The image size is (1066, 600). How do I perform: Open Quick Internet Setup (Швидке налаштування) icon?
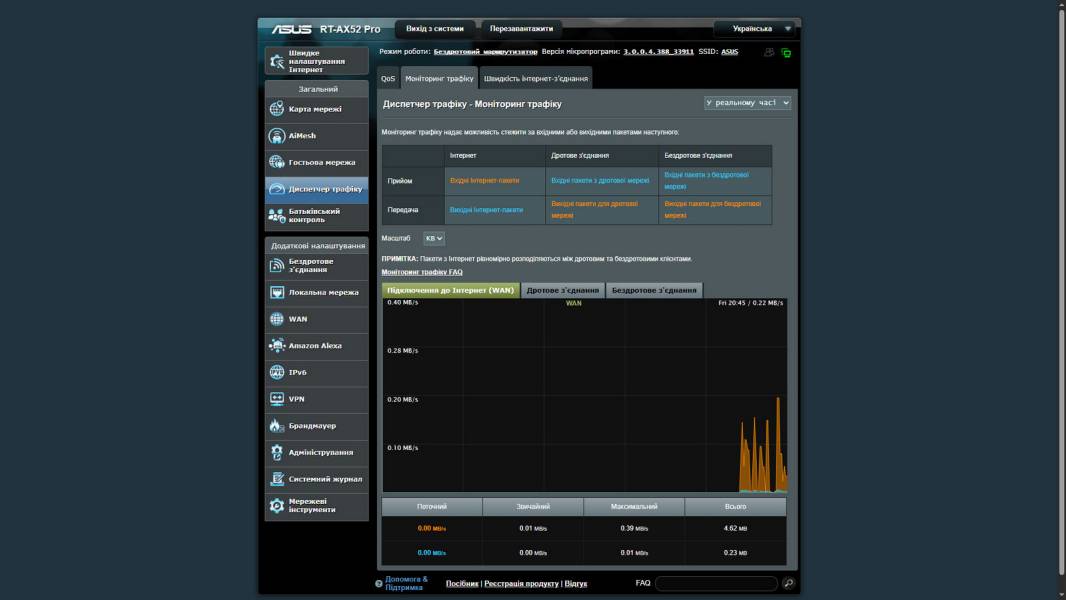click(x=277, y=61)
